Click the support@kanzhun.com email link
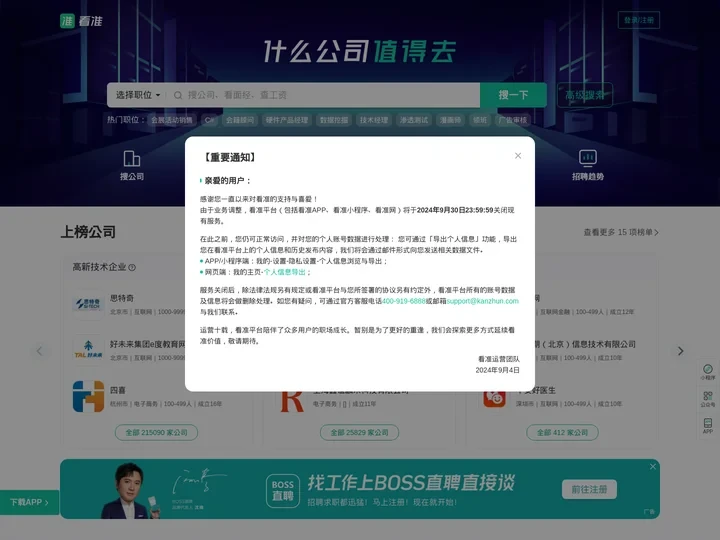720x540 pixels. (x=483, y=301)
